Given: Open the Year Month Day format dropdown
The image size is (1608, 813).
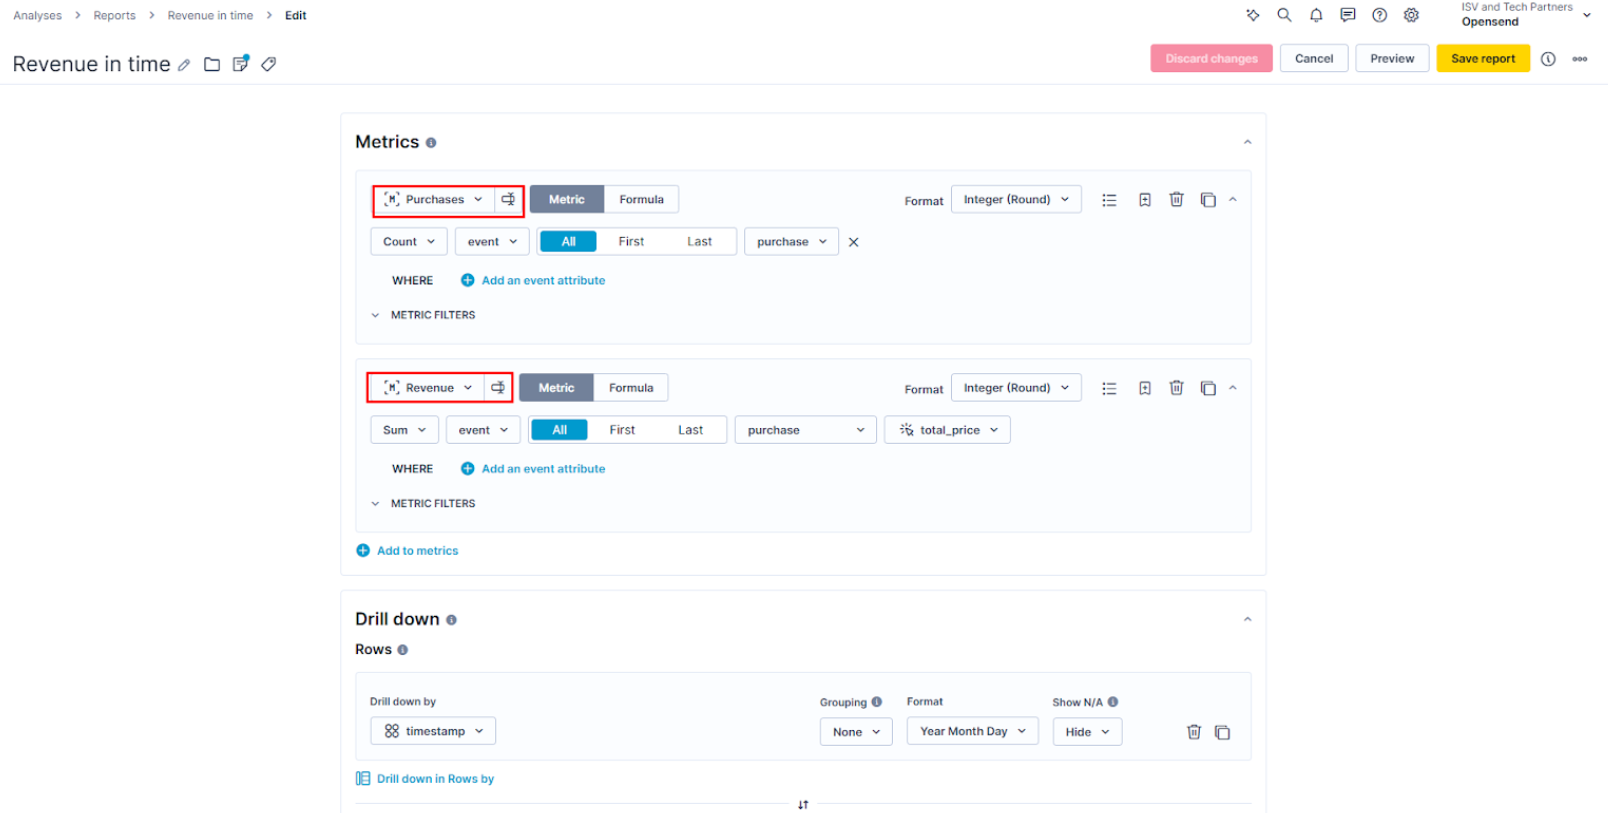Looking at the screenshot, I should click(972, 732).
